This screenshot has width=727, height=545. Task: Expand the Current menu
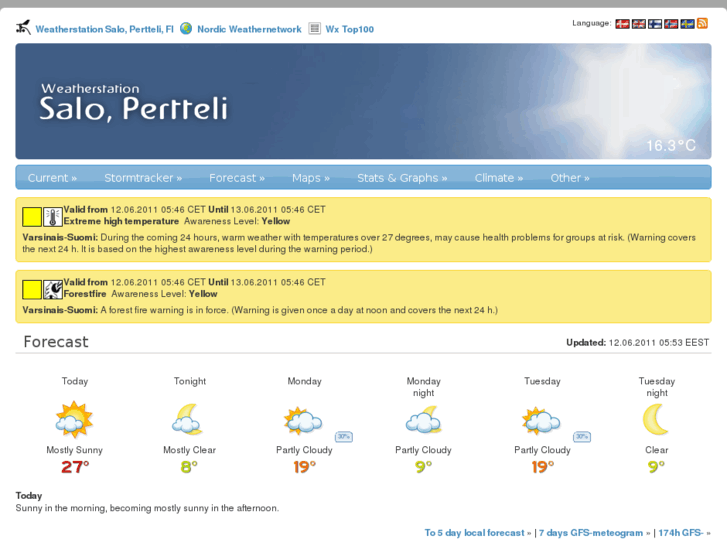click(52, 178)
